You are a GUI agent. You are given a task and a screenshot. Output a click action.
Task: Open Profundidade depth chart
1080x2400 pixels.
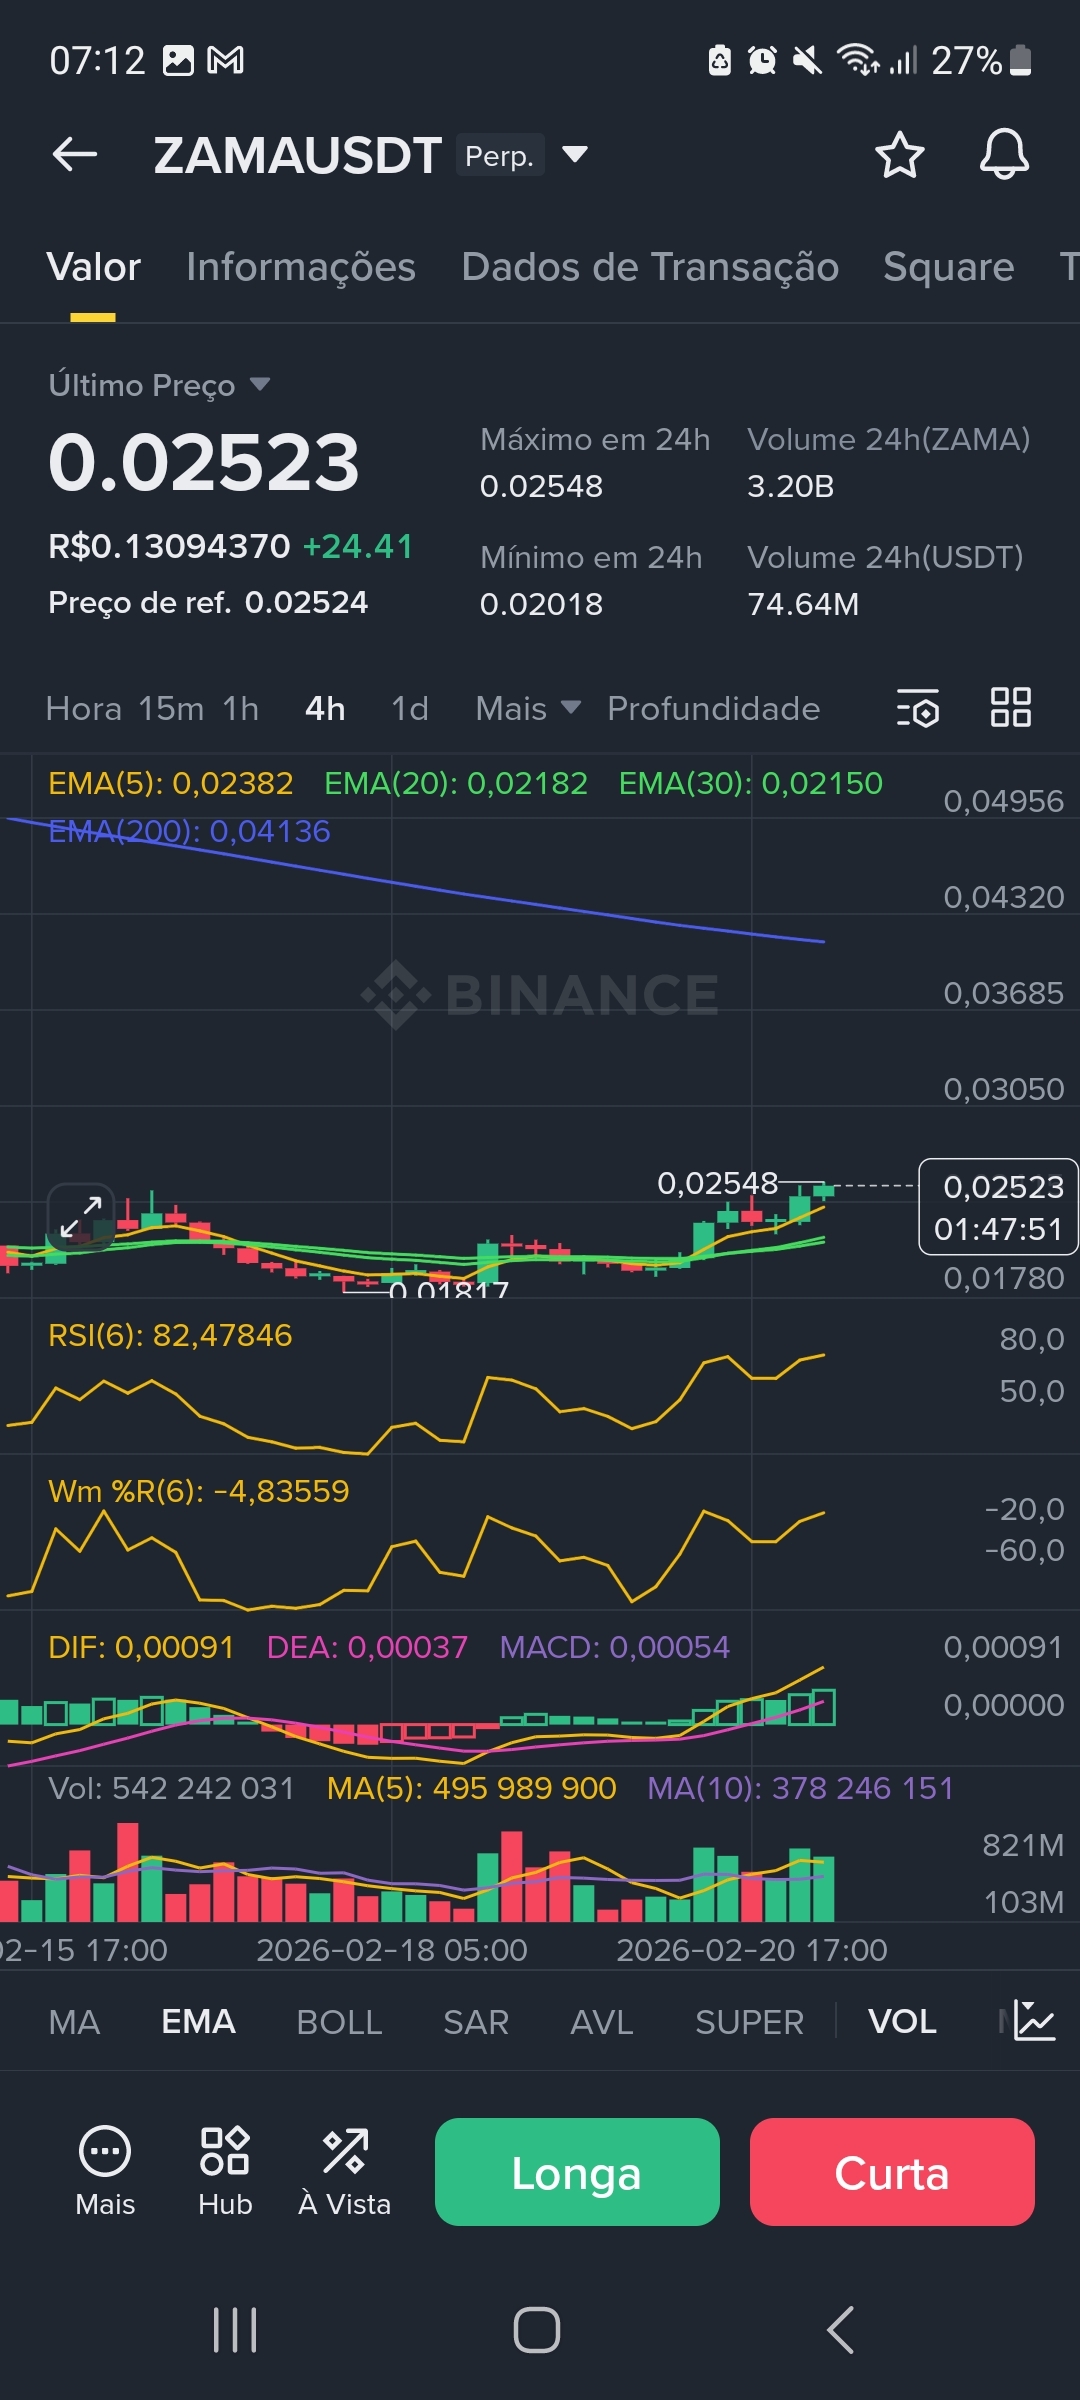714,708
